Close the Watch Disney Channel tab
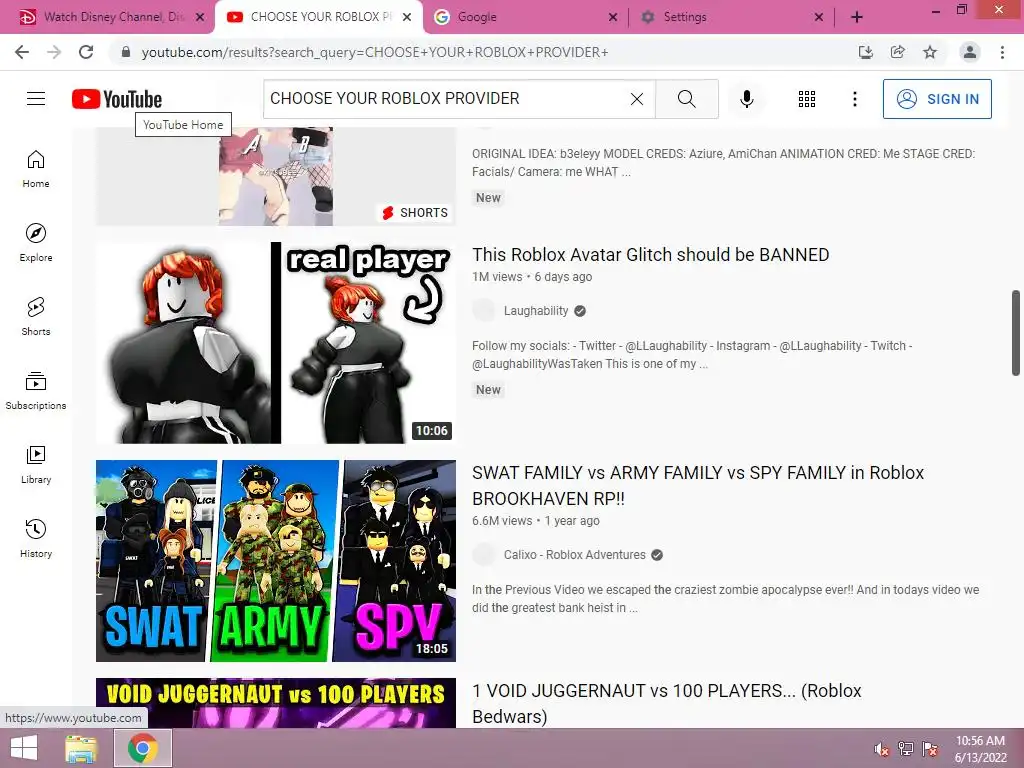The width and height of the screenshot is (1024, 768). click(200, 17)
